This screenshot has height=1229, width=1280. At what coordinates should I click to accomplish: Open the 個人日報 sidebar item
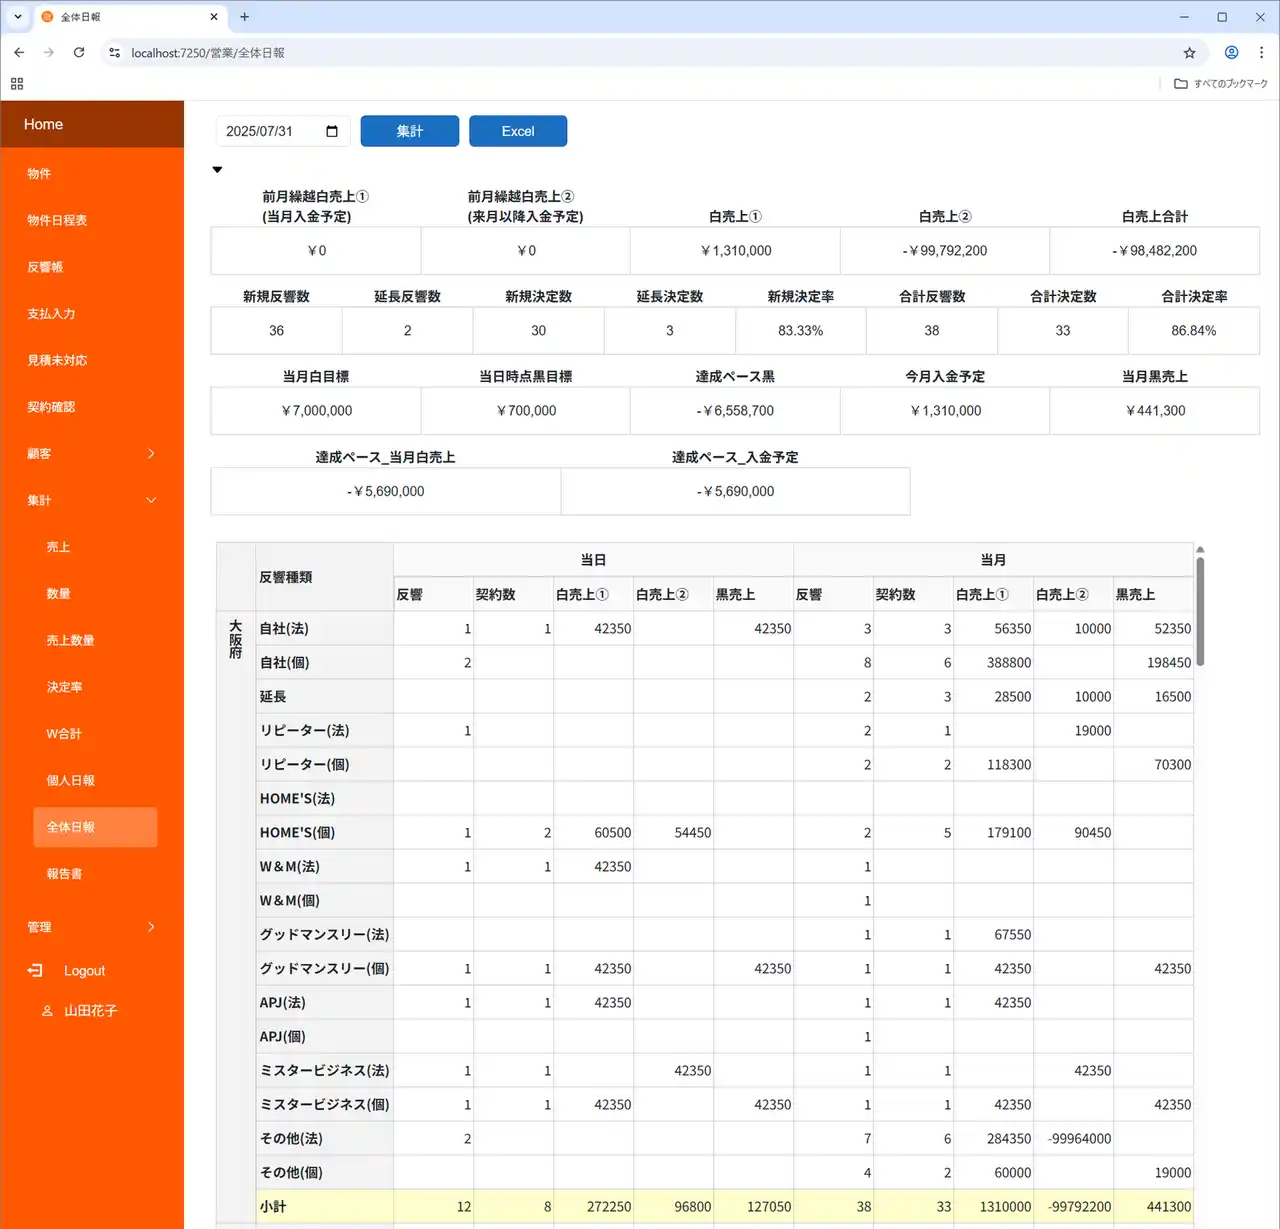tap(70, 780)
